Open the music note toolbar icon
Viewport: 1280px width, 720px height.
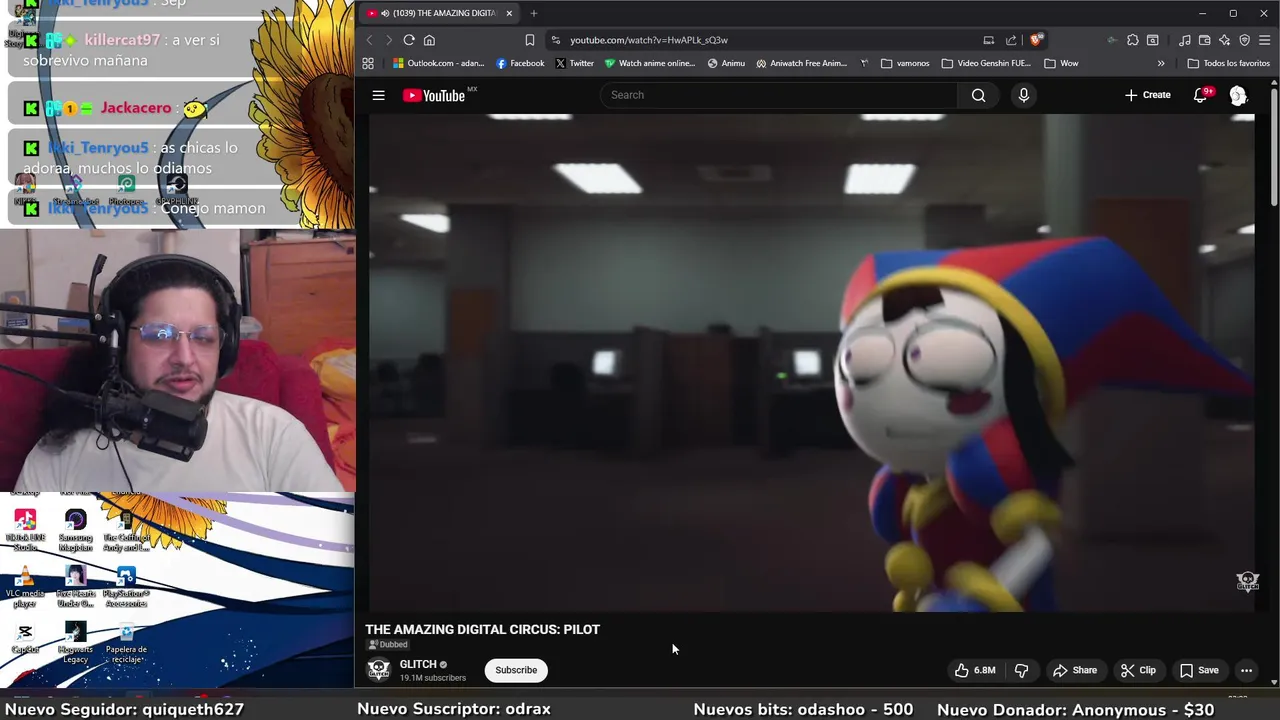point(1185,40)
